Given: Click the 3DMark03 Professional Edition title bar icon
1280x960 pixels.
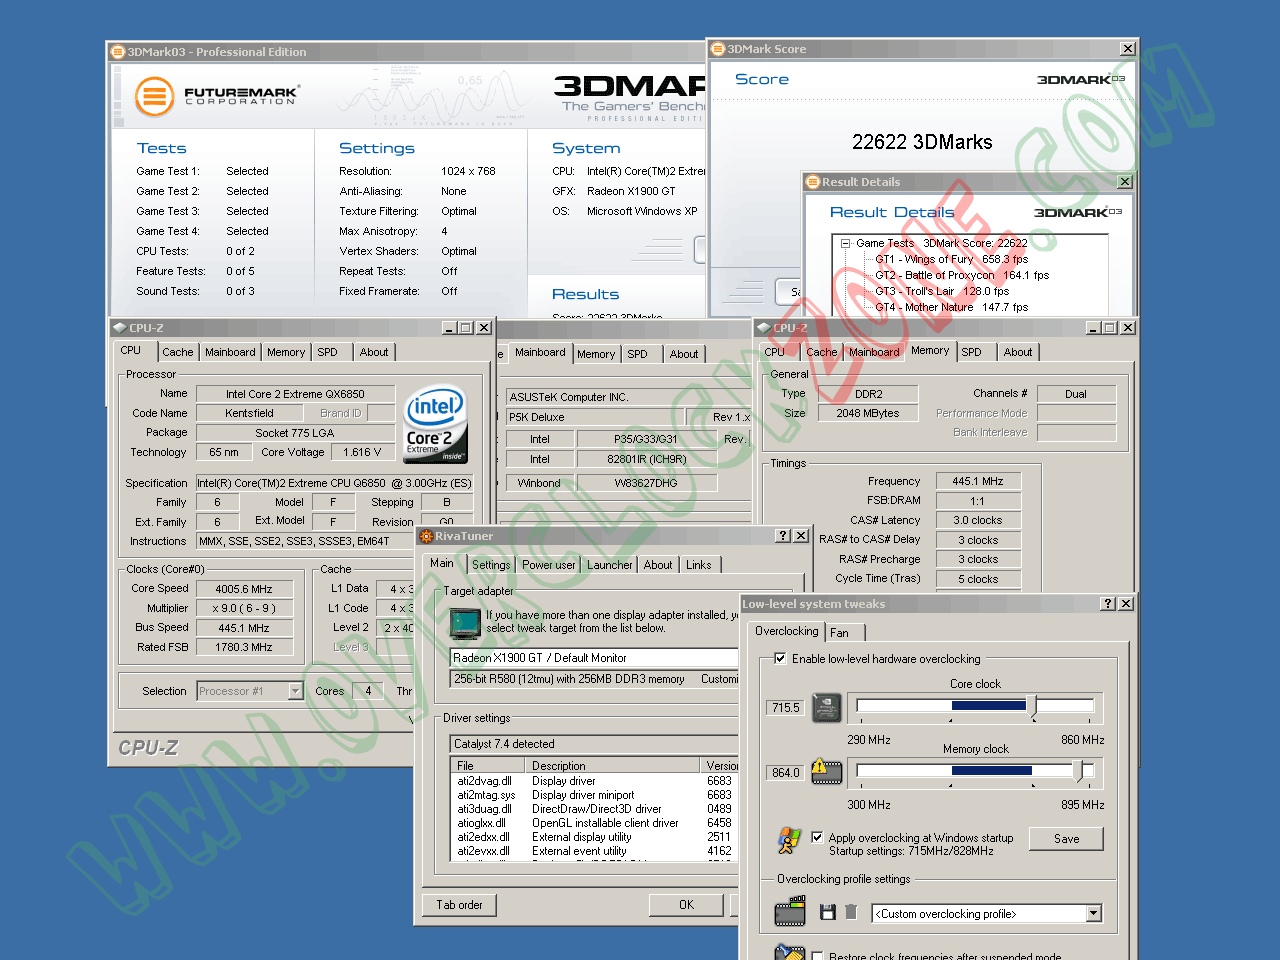Looking at the screenshot, I should [x=118, y=52].
